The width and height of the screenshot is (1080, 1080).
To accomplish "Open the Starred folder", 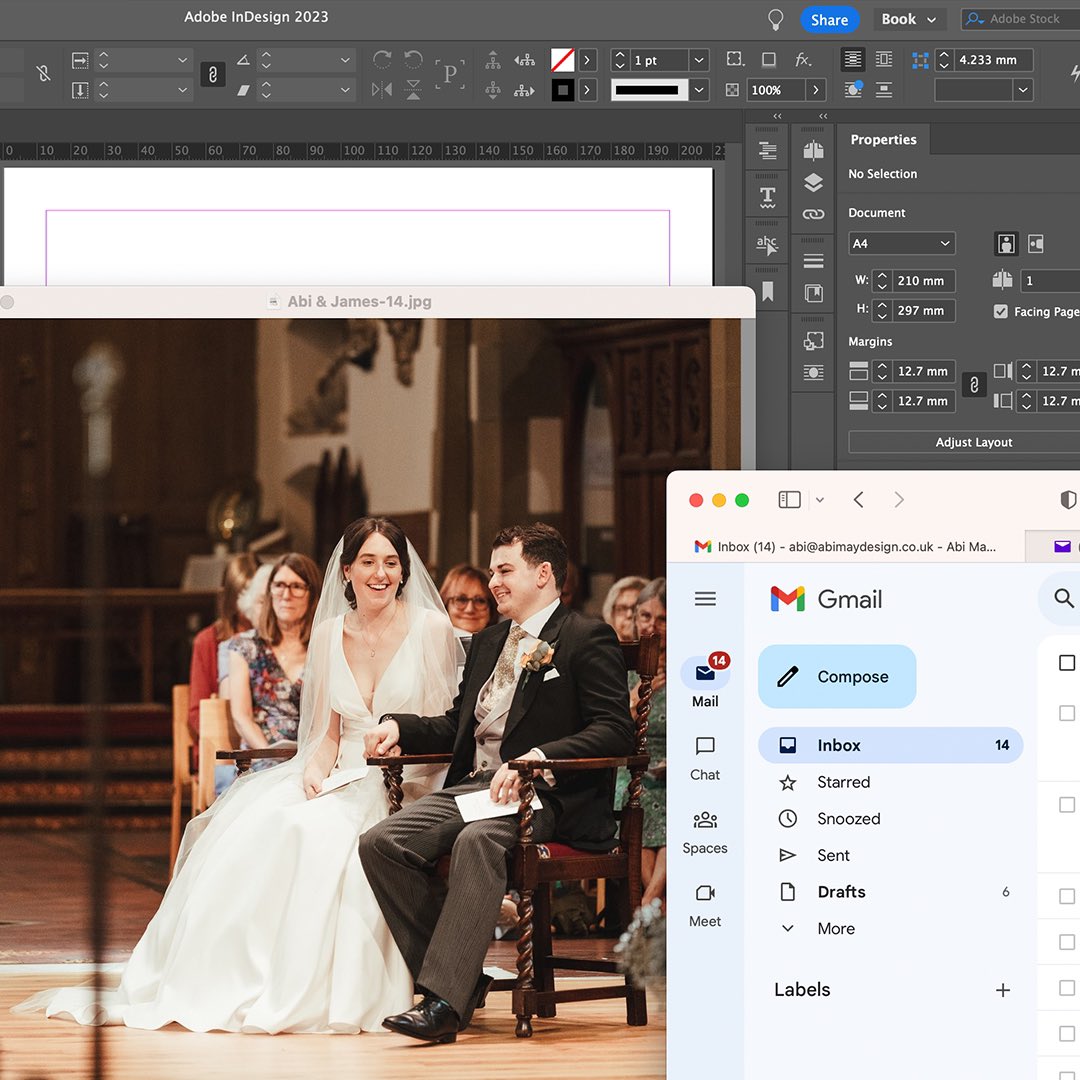I will coord(891,782).
